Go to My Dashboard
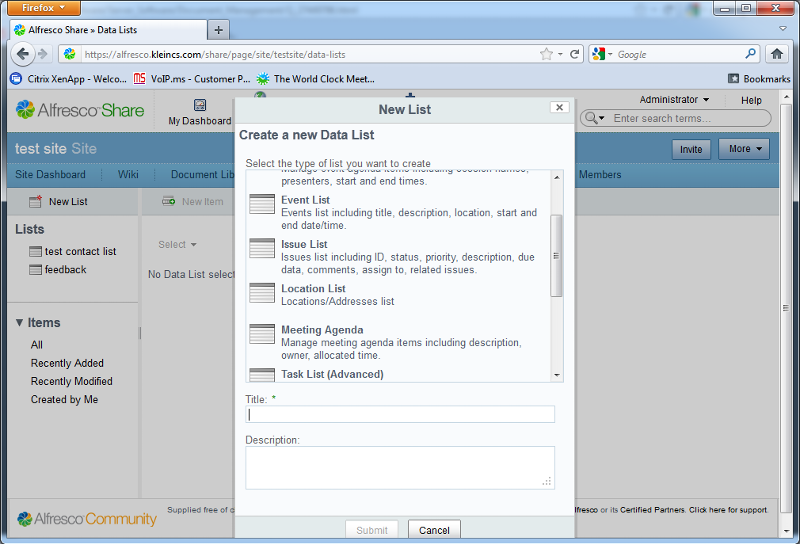 tap(199, 112)
